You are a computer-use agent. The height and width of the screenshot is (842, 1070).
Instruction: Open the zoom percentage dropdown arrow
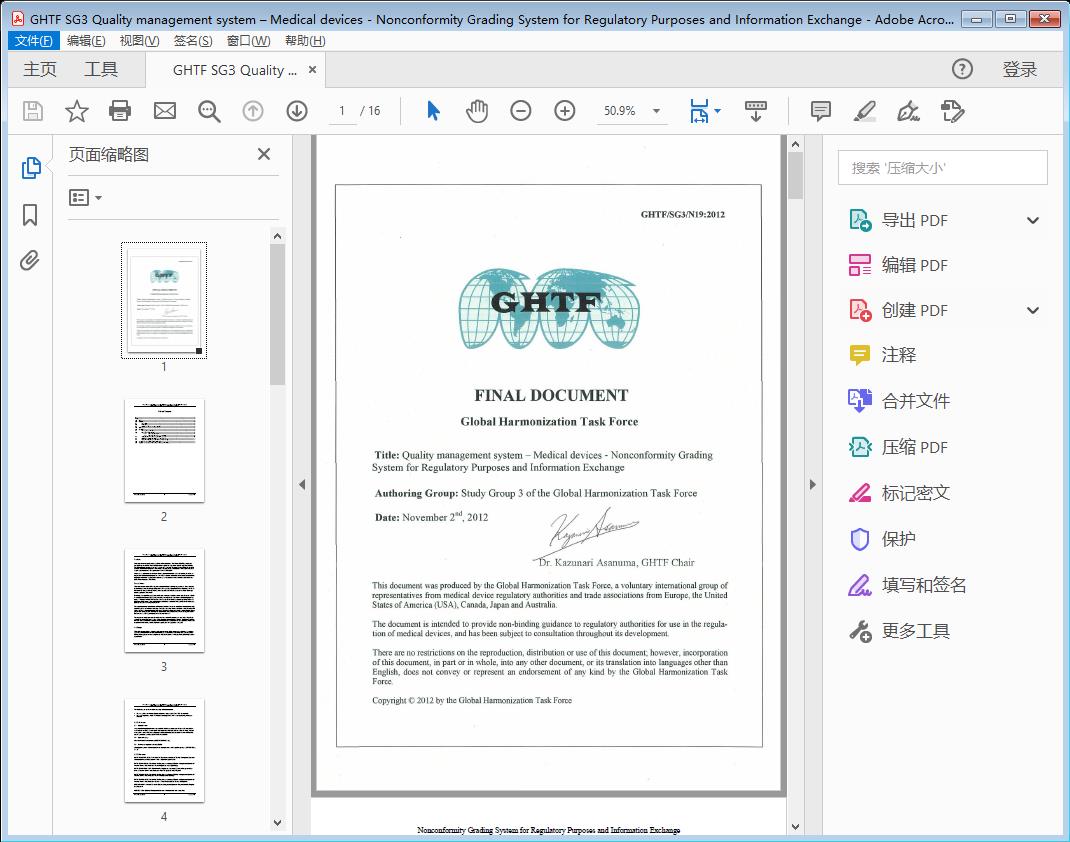[x=656, y=111]
